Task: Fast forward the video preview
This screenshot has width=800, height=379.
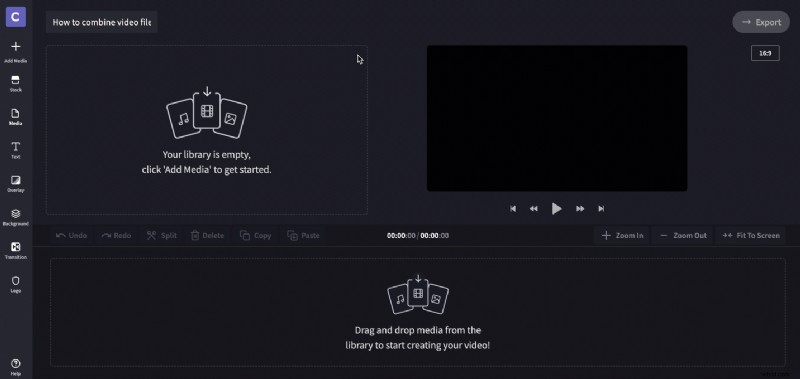Action: tap(580, 209)
